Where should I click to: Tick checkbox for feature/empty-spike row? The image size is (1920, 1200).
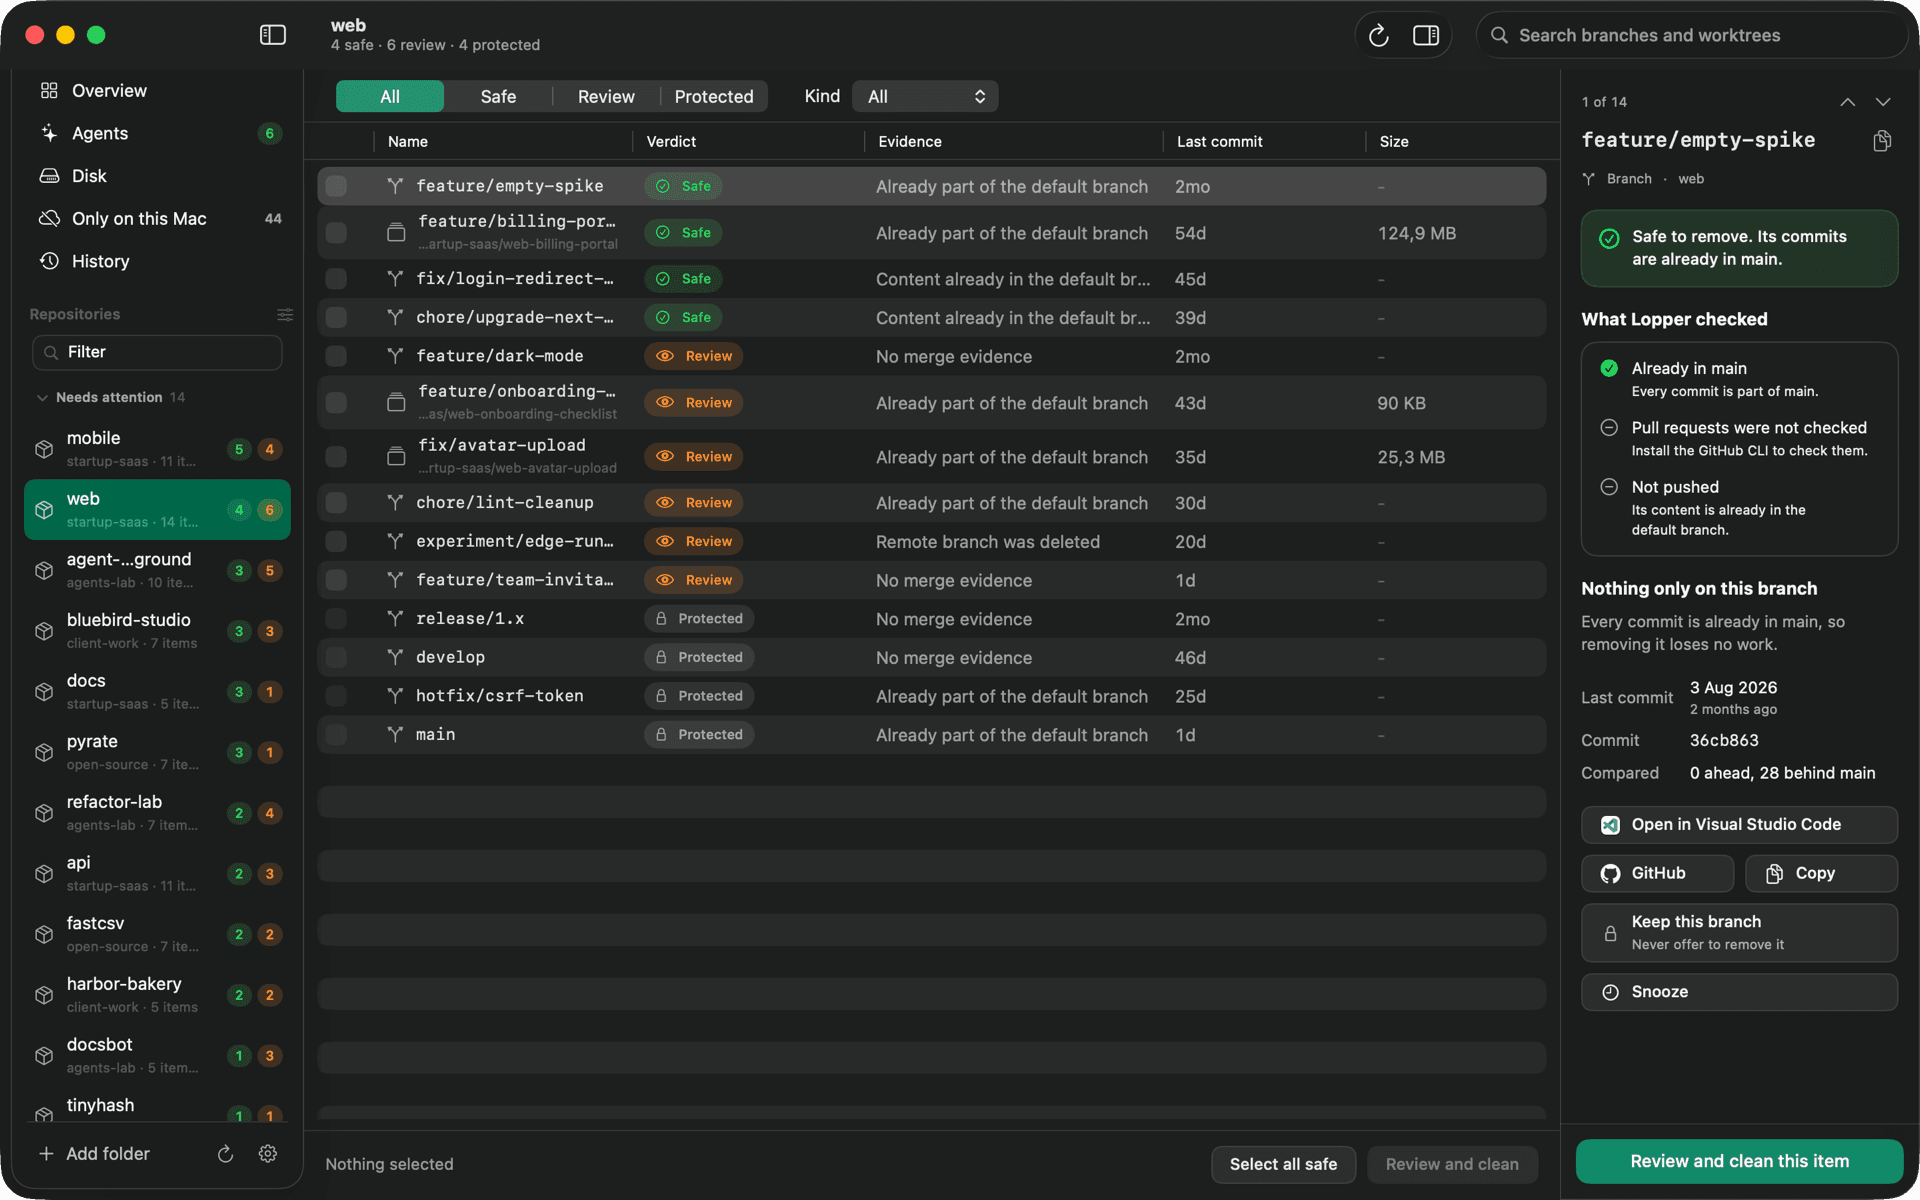coord(337,186)
